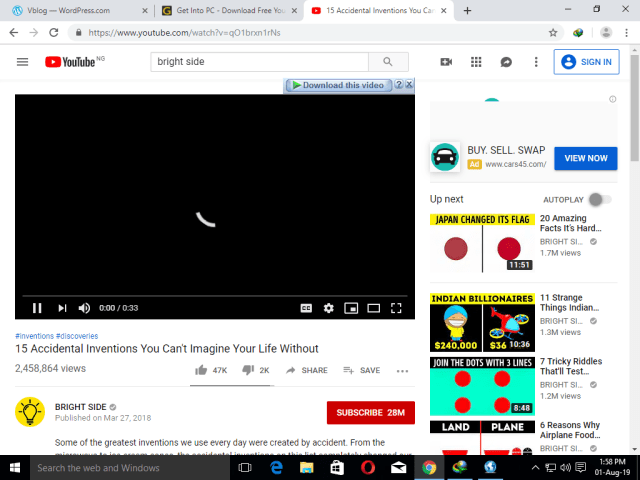The height and width of the screenshot is (480, 640).
Task: Enable the miniplayer
Action: pyautogui.click(x=351, y=308)
